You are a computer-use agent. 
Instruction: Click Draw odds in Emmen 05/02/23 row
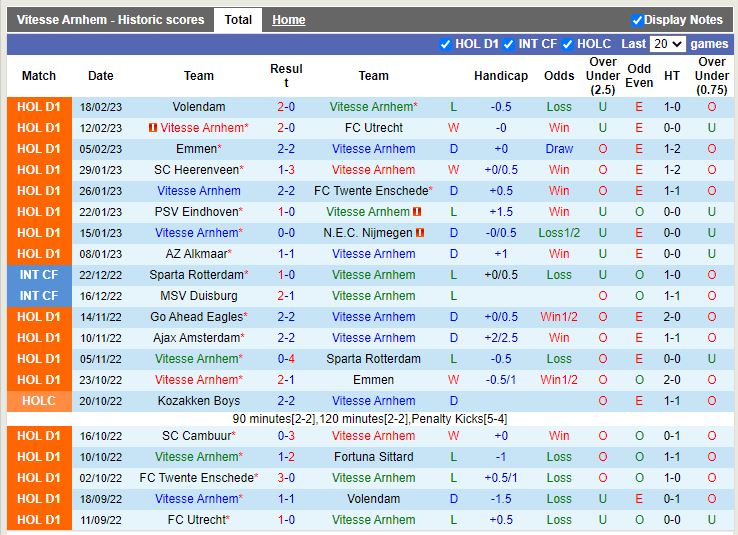[559, 149]
